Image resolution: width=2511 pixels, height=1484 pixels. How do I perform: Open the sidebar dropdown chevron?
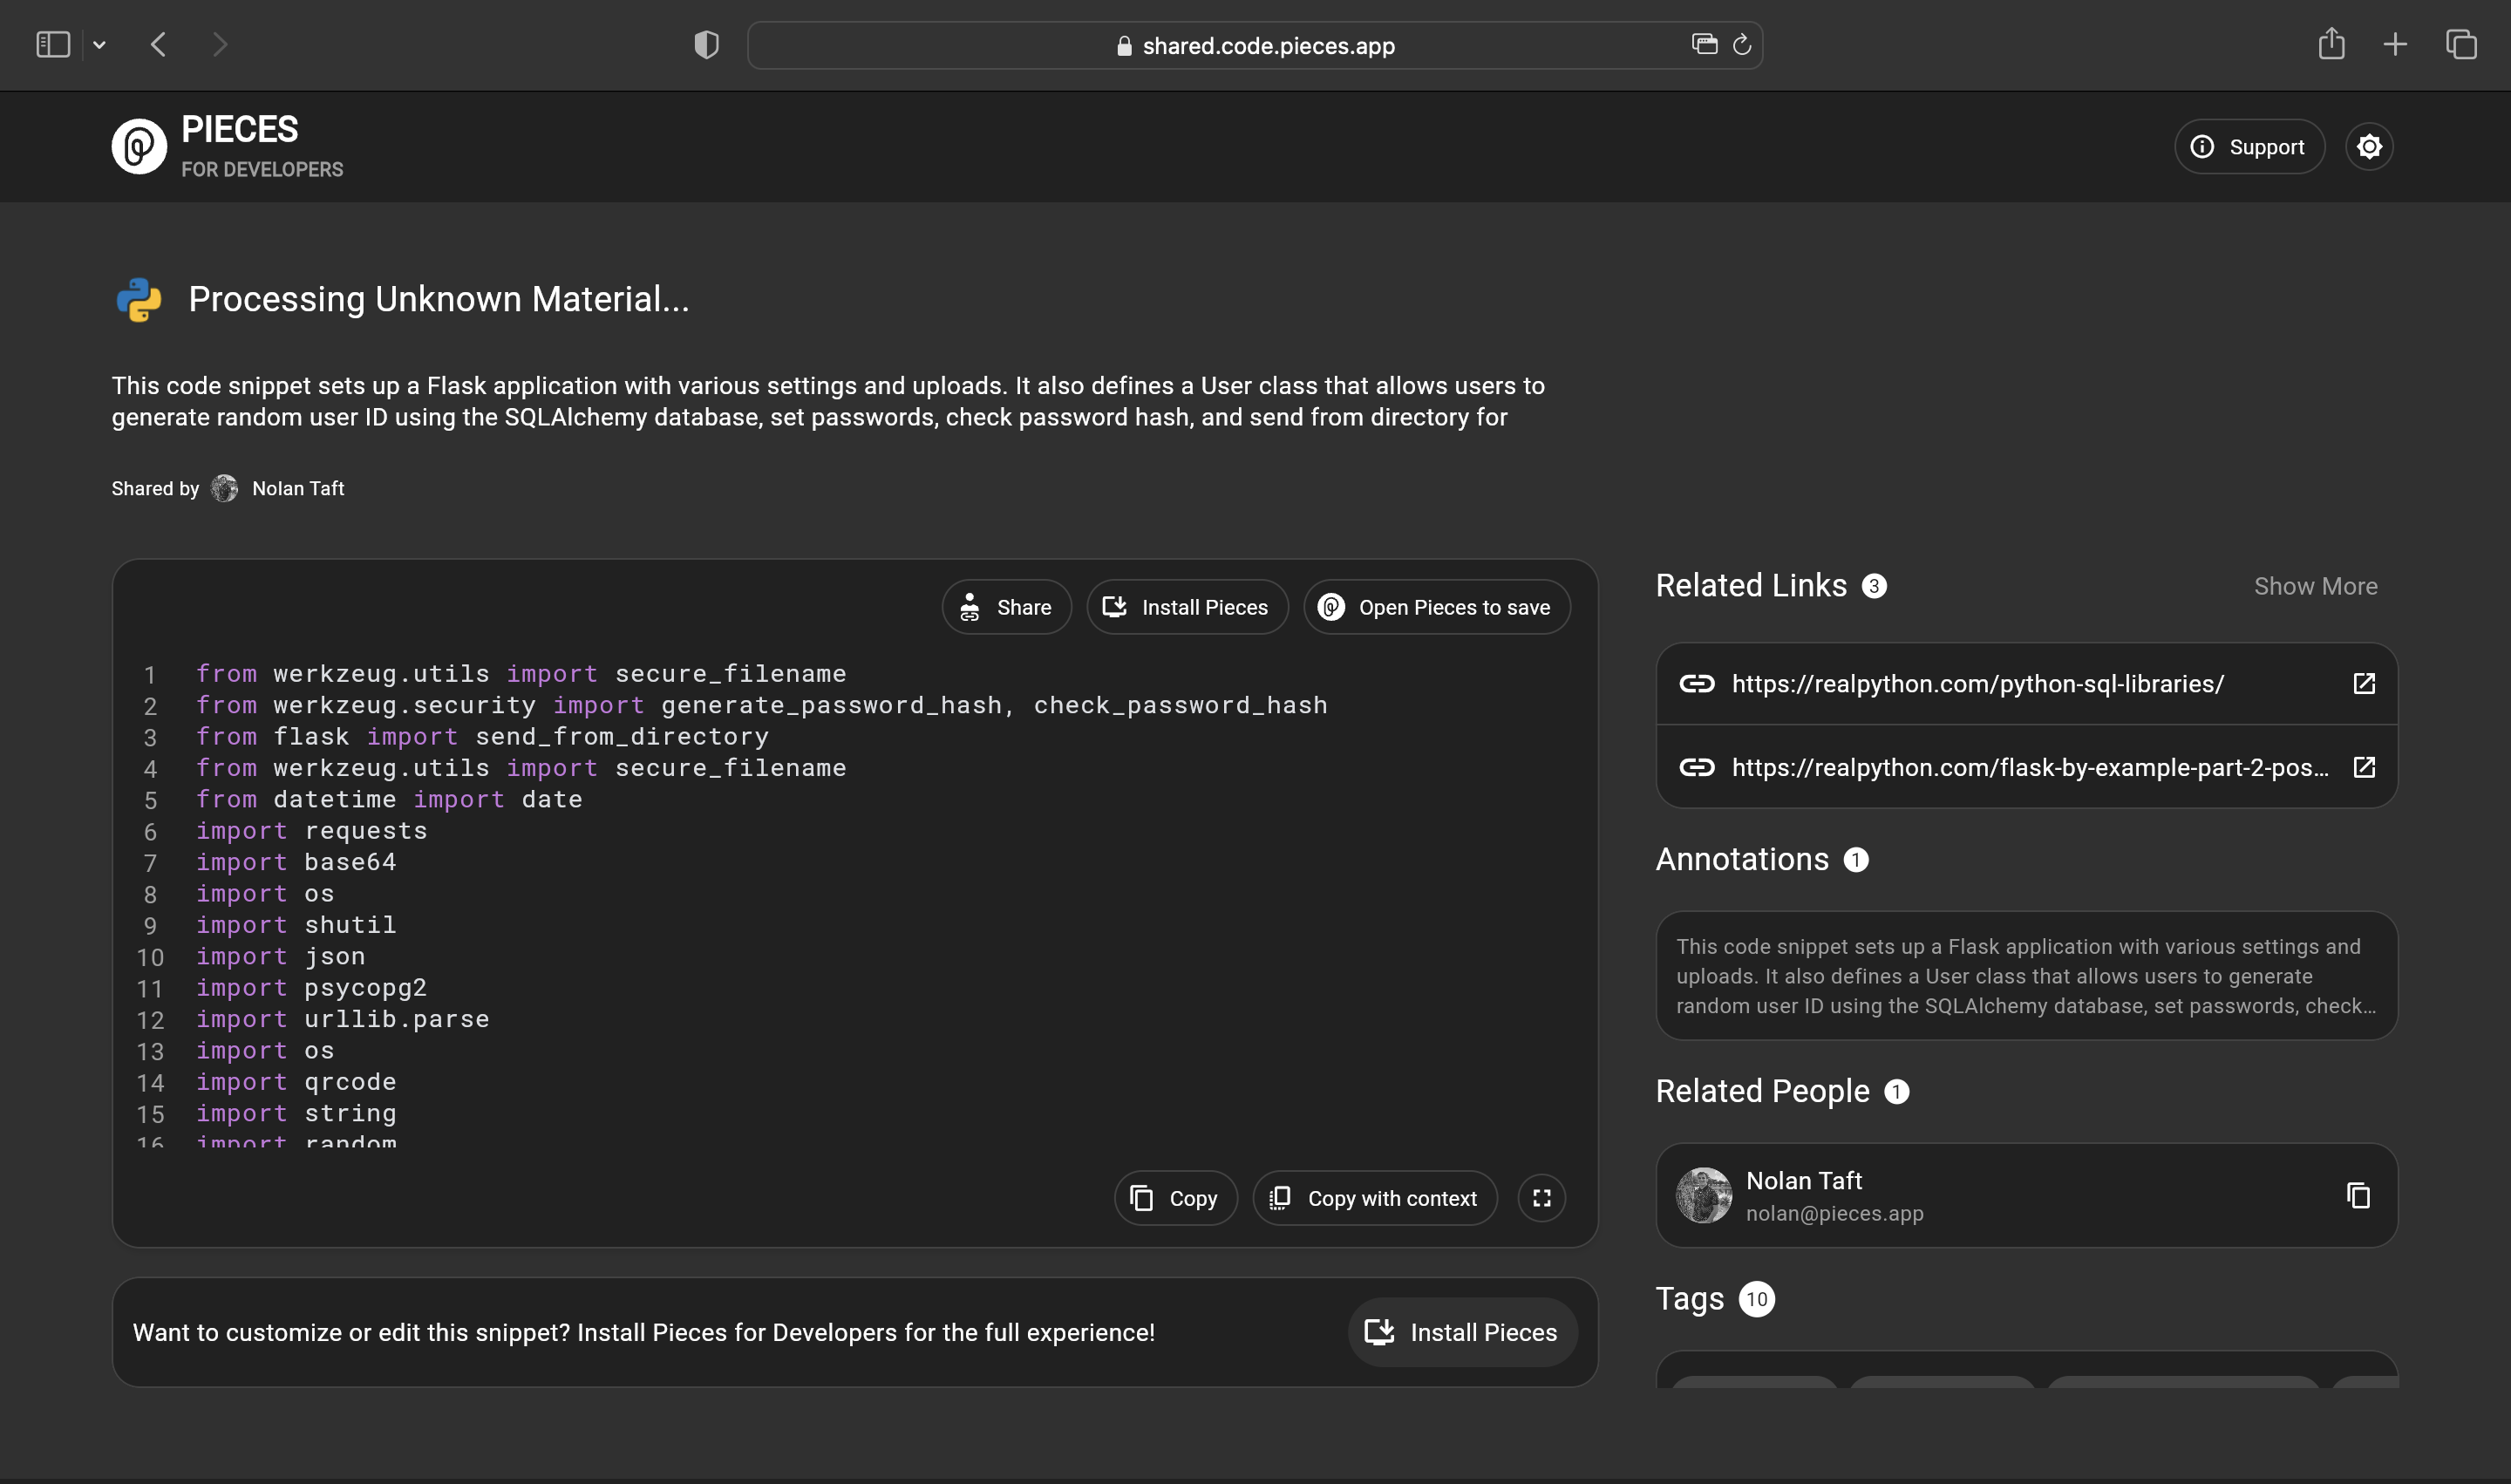99,45
